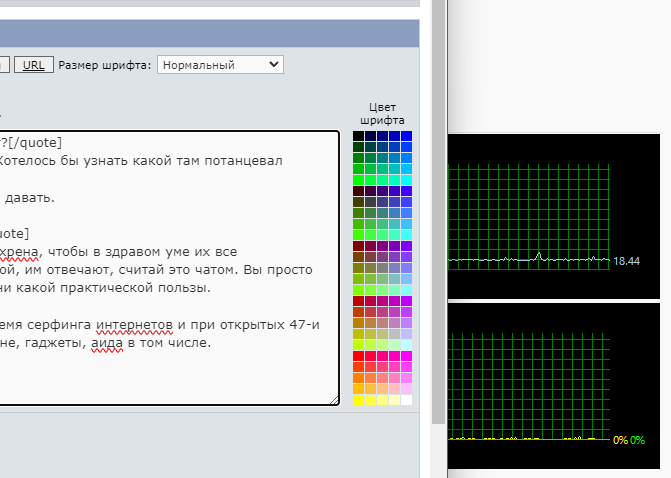Choose the pure red font color swatch
Screen dimensions: 671x478
pyautogui.click(x=359, y=356)
